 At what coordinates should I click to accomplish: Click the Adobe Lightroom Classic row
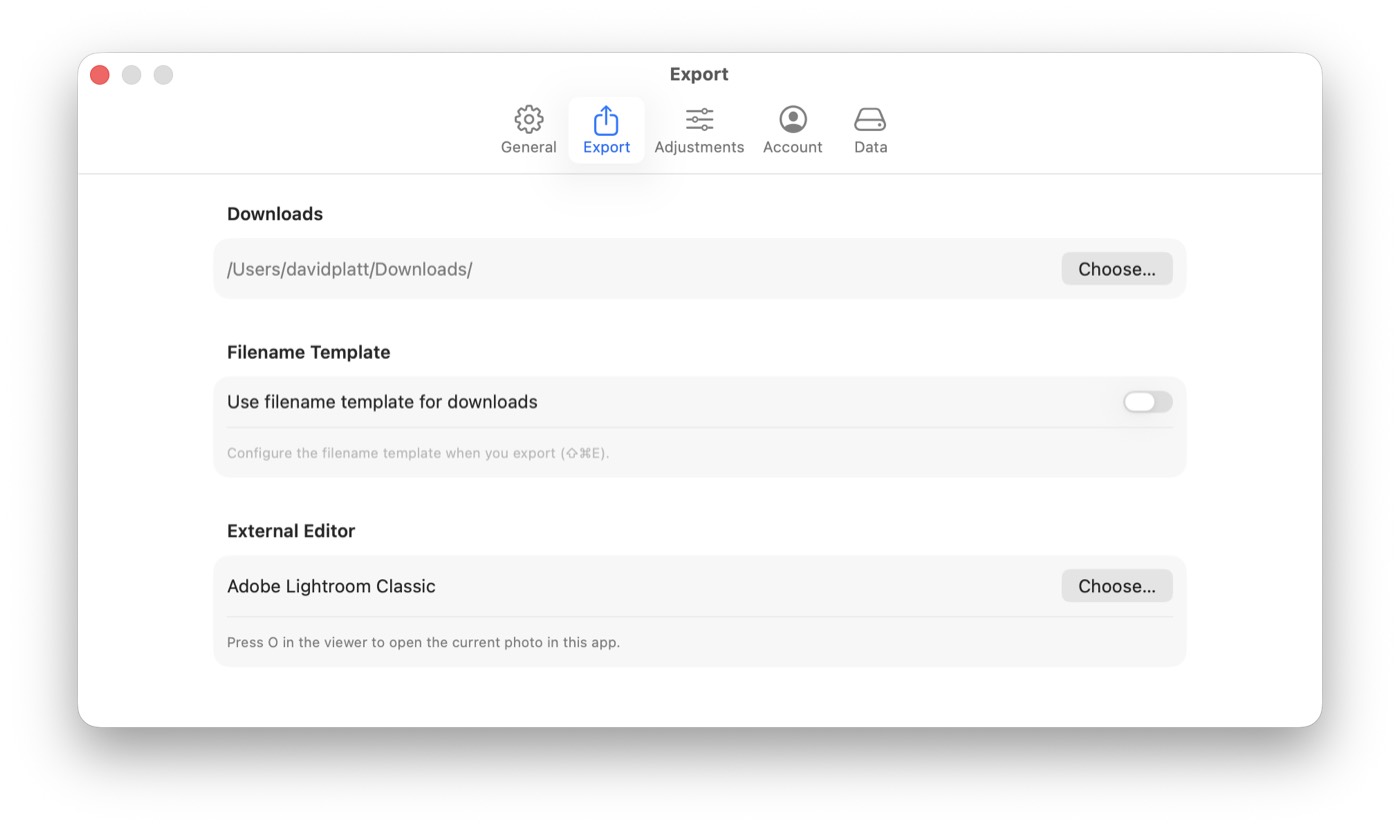tap(699, 586)
